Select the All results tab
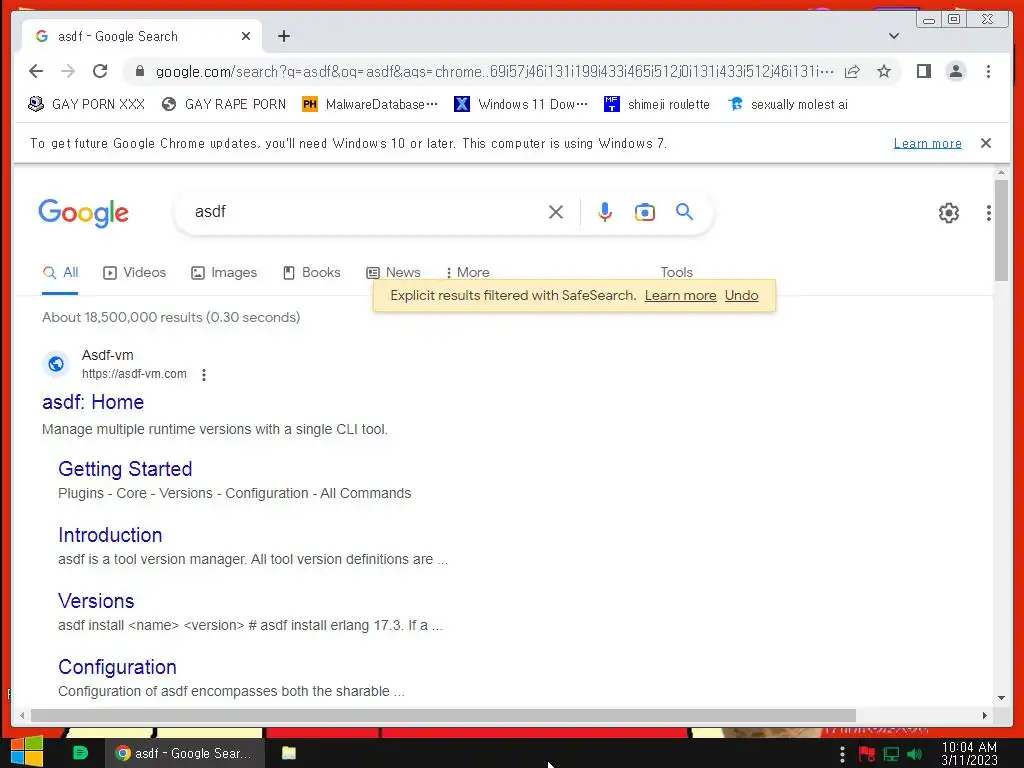This screenshot has width=1024, height=768. click(x=60, y=272)
